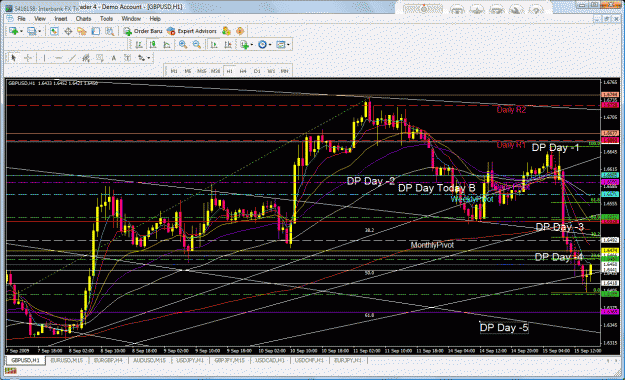
Task: Select the Fibonacci retracement tool
Action: 100,58
